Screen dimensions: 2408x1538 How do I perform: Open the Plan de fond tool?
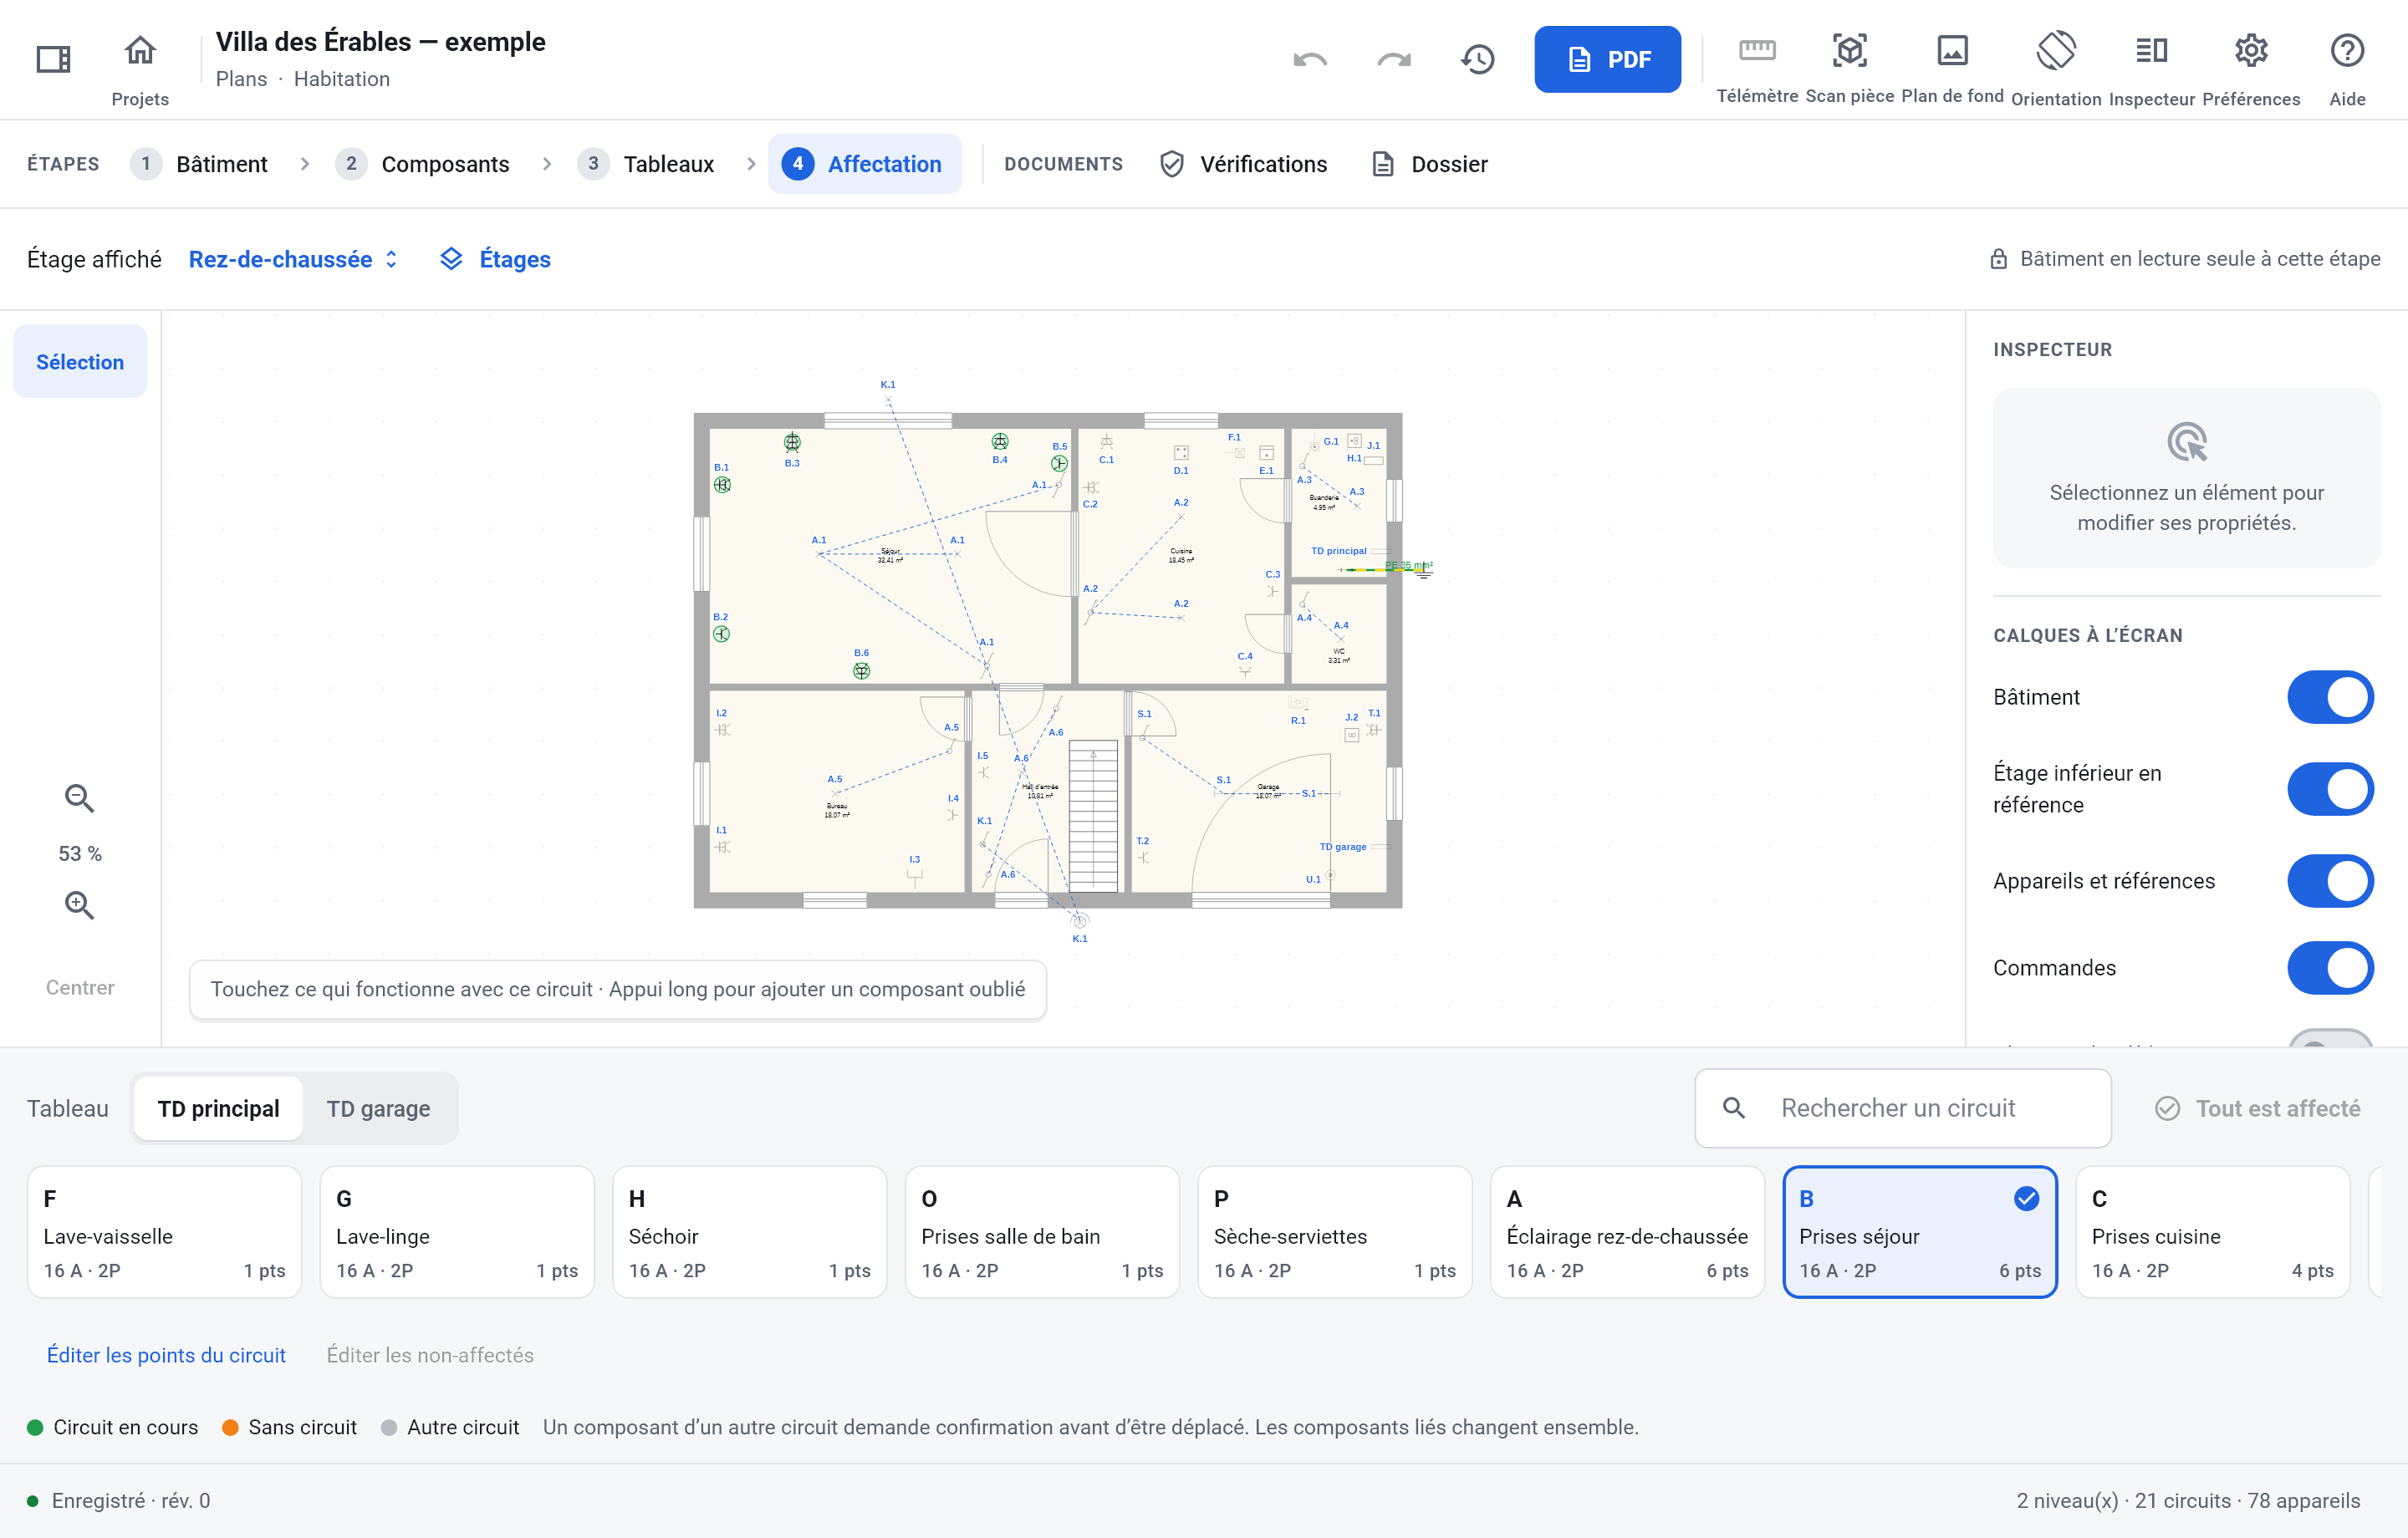click(x=1952, y=50)
